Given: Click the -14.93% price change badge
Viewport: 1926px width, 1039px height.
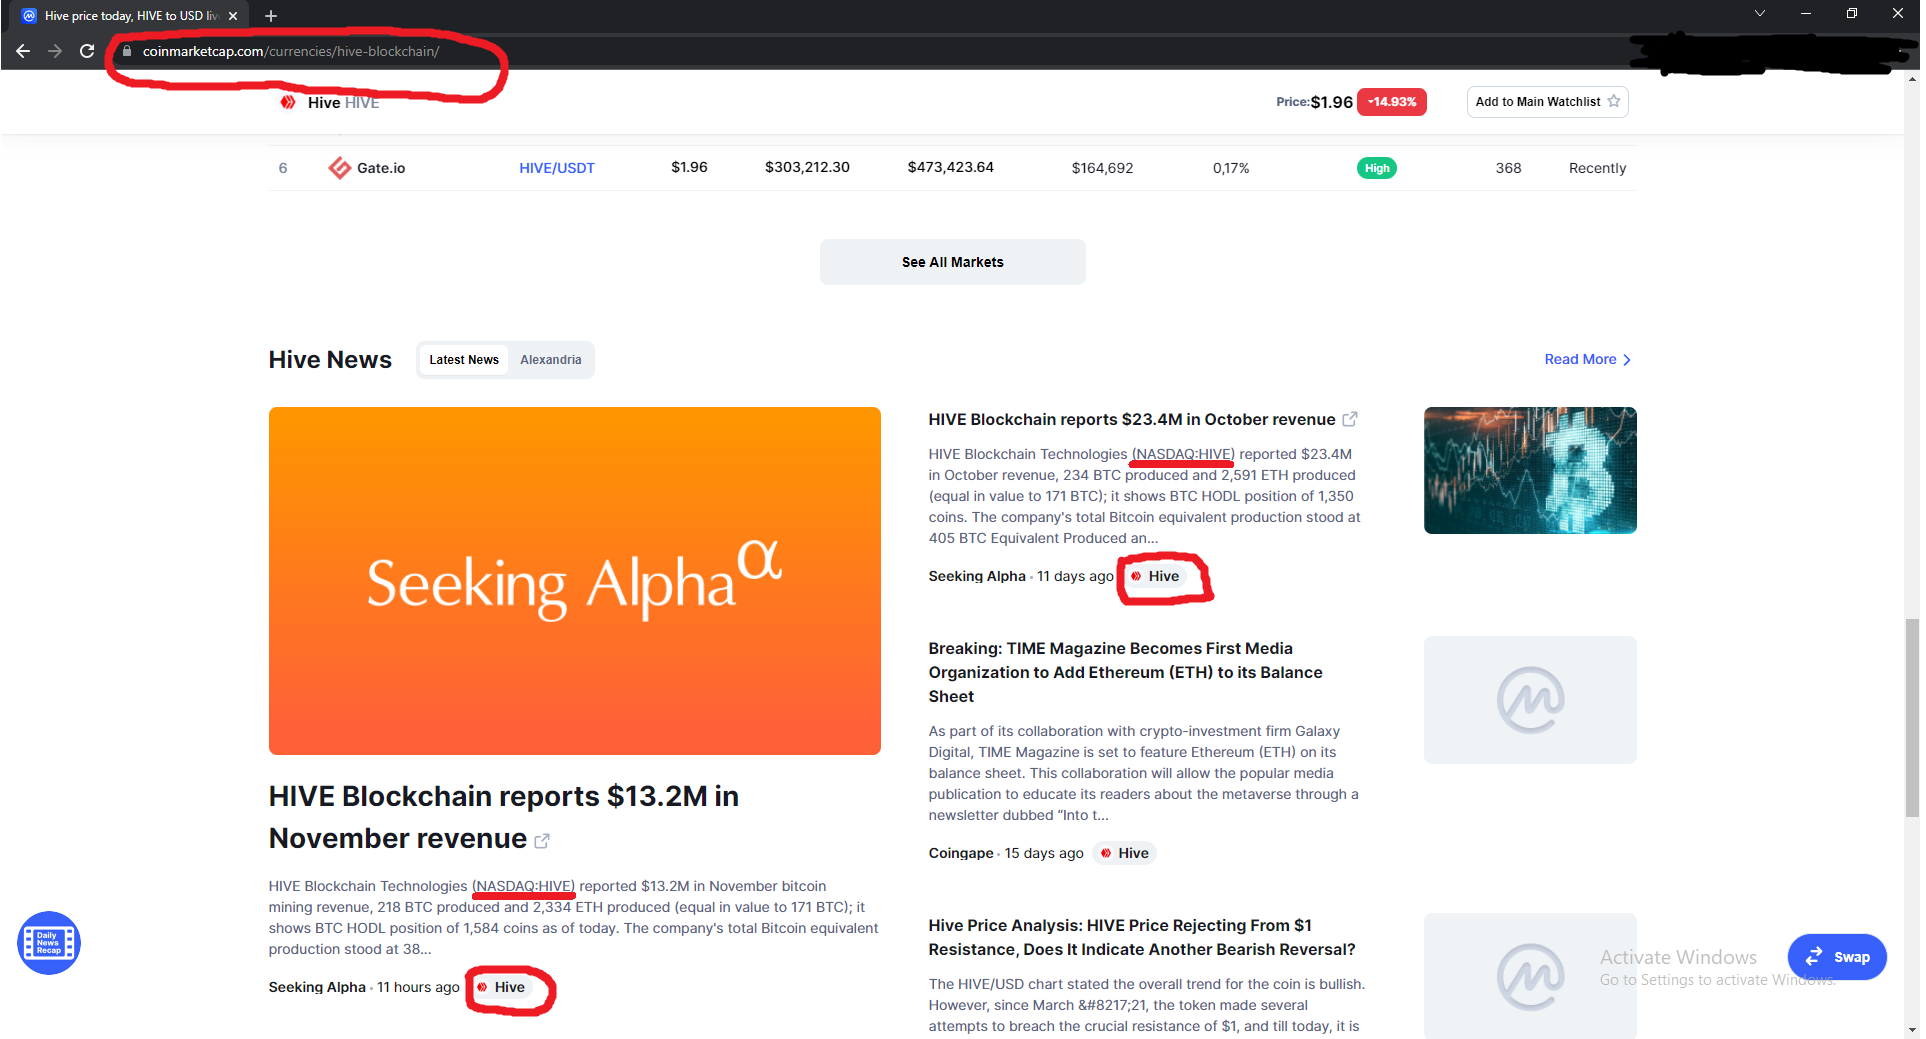Looking at the screenshot, I should (1392, 102).
